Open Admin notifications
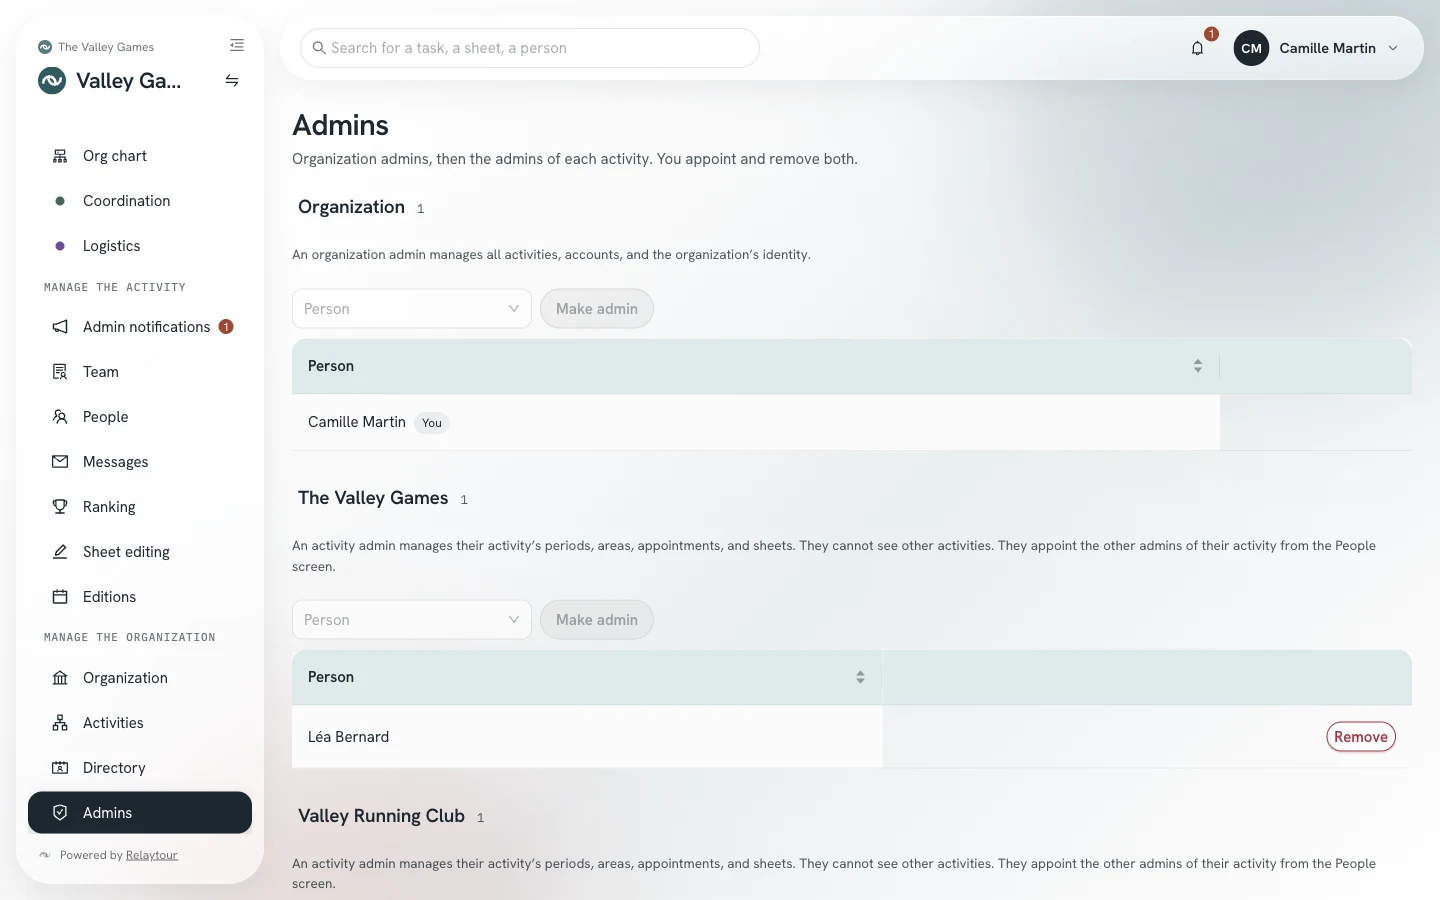This screenshot has height=900, width=1440. tap(140, 327)
